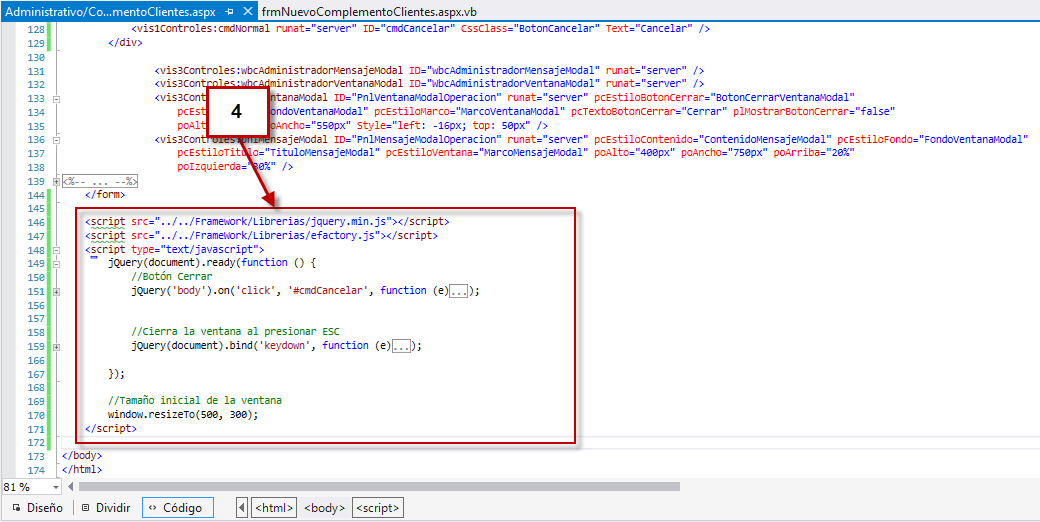Screen dimensions: 1040x522
Task: Click the </html> closing tag
Action: coord(82,470)
